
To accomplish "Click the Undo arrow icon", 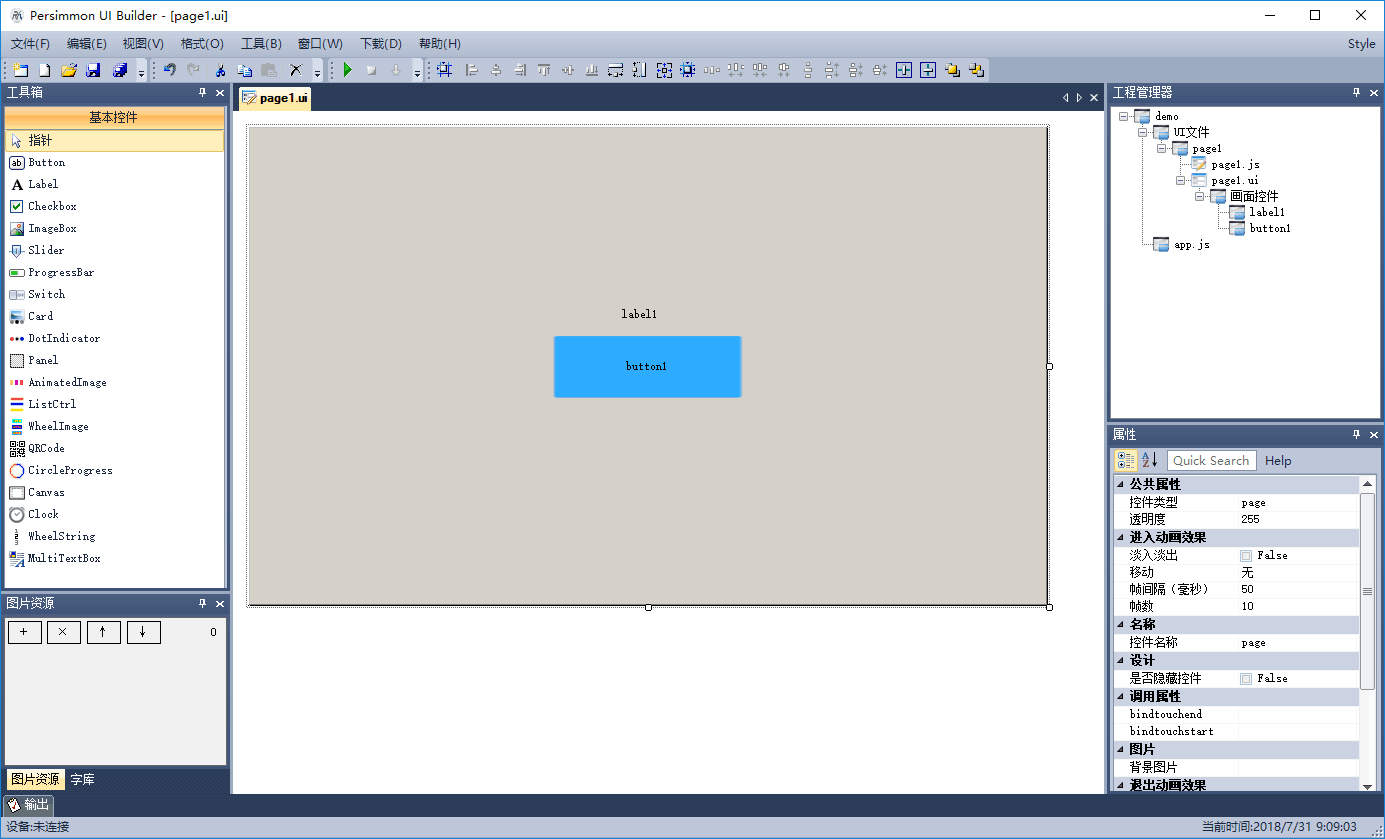I will click(x=170, y=70).
